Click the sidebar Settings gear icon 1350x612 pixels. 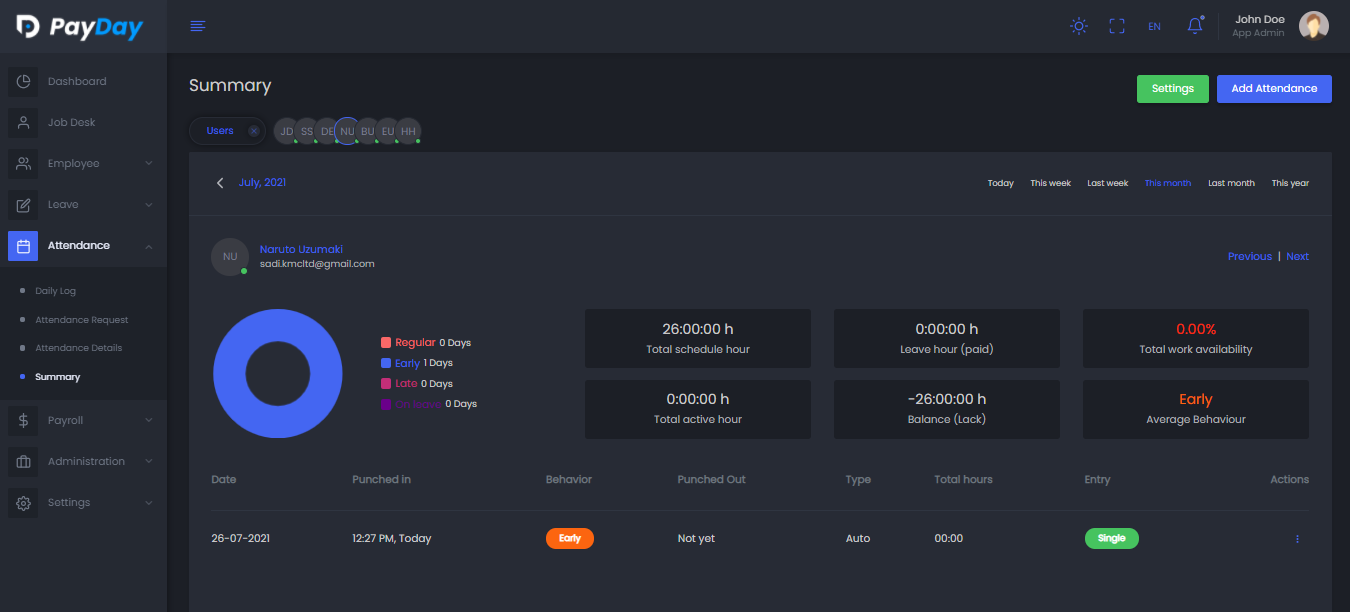[x=23, y=503]
